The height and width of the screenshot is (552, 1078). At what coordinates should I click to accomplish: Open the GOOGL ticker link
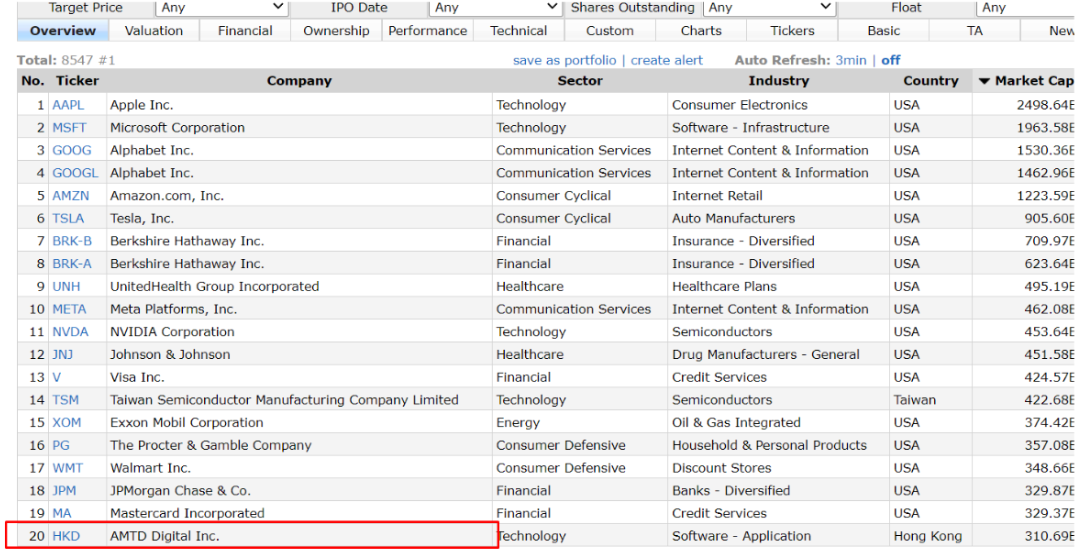76,173
